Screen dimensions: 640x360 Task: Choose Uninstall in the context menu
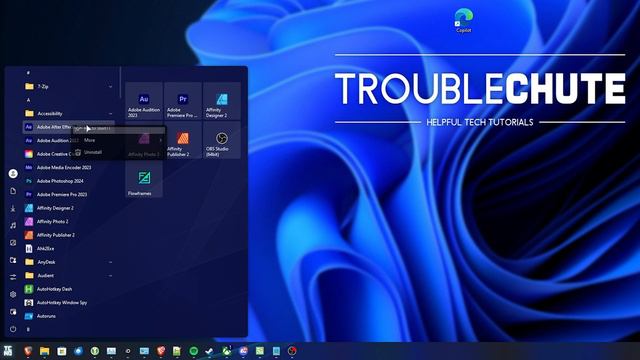[x=119, y=152]
